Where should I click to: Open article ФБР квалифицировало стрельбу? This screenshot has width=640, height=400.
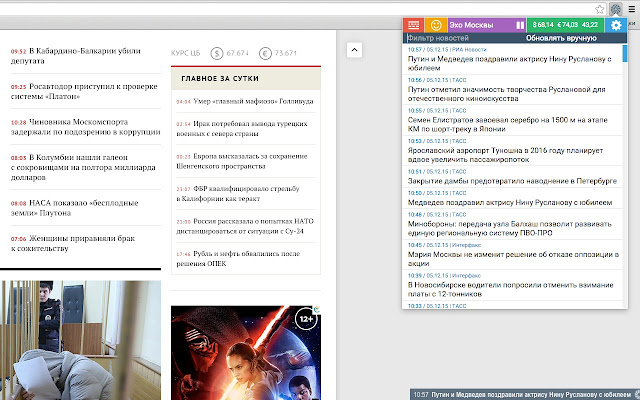coord(238,193)
